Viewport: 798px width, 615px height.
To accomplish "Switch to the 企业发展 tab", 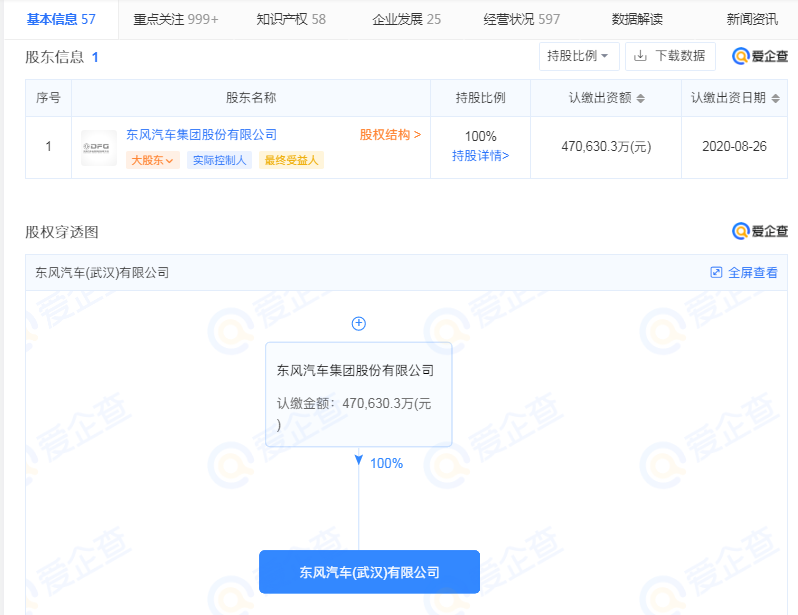I will click(407, 19).
